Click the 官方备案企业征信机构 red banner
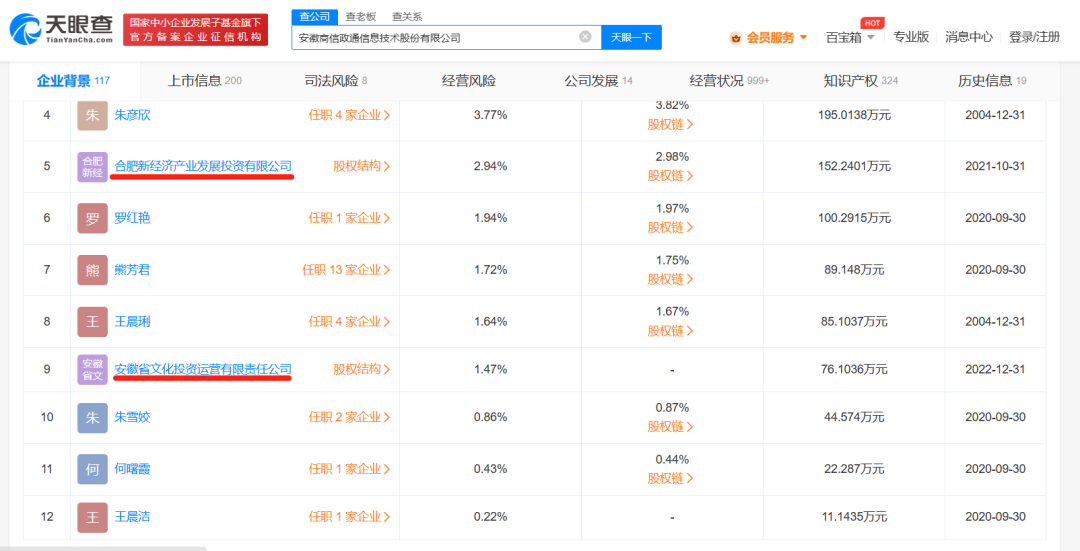Image resolution: width=1080 pixels, height=551 pixels. coord(196,30)
